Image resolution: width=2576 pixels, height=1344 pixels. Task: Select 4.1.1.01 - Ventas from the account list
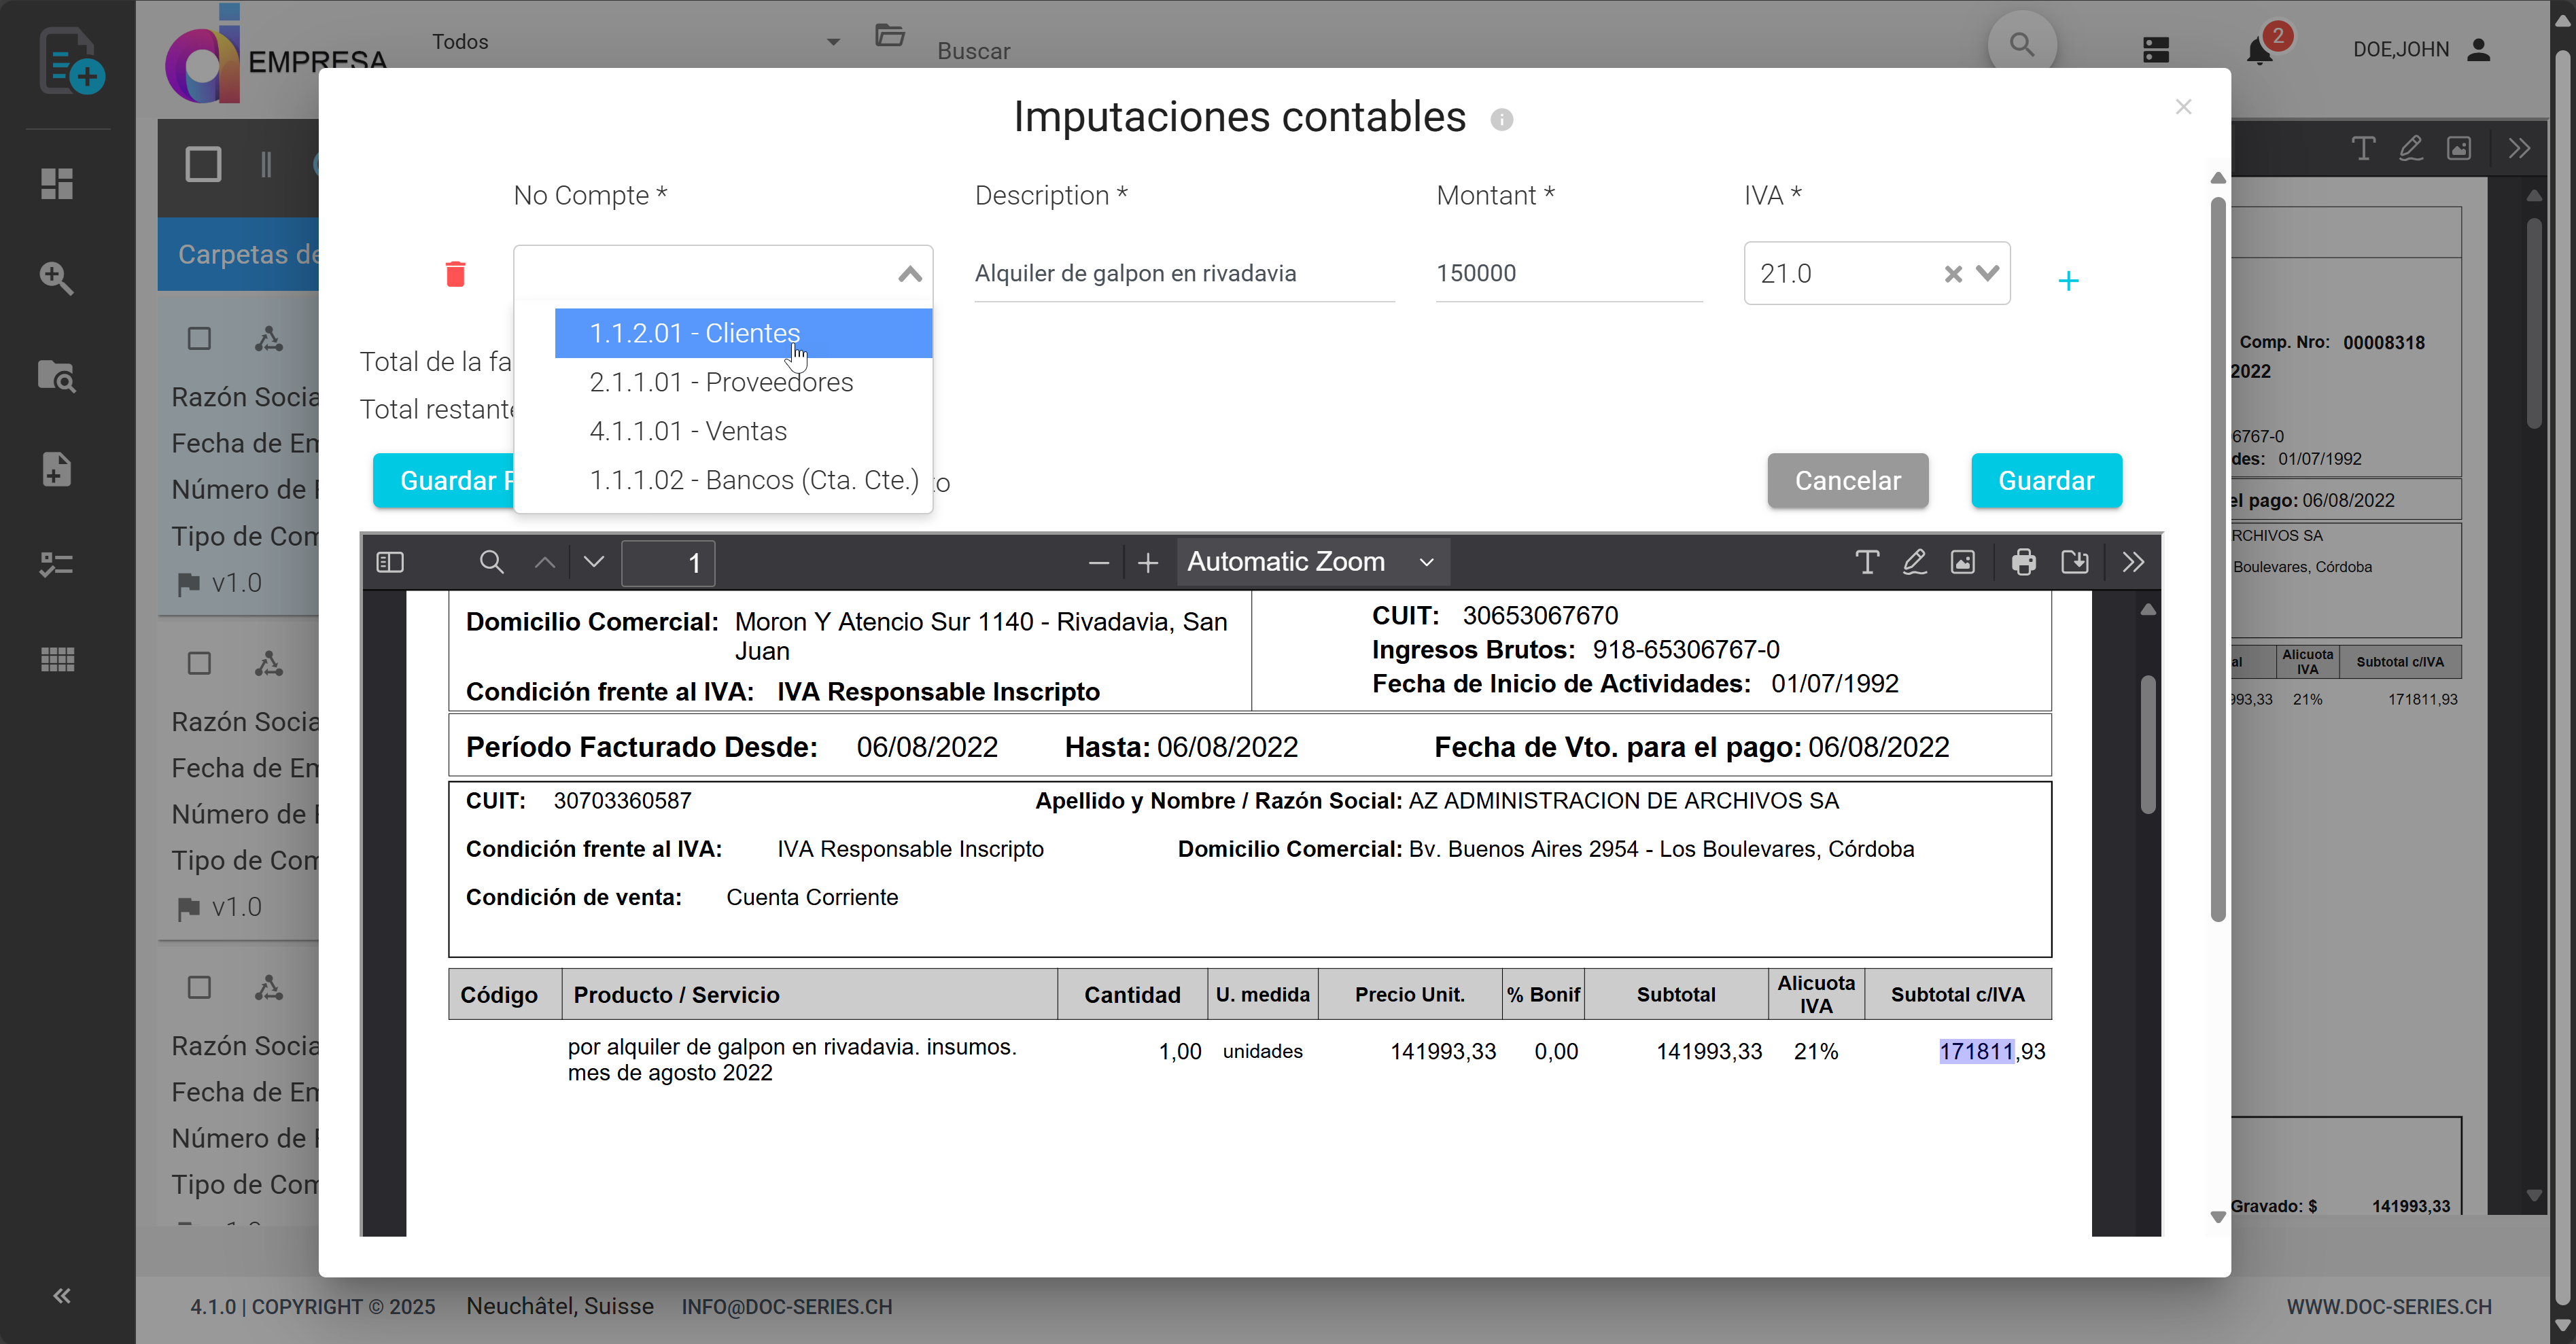click(x=688, y=431)
